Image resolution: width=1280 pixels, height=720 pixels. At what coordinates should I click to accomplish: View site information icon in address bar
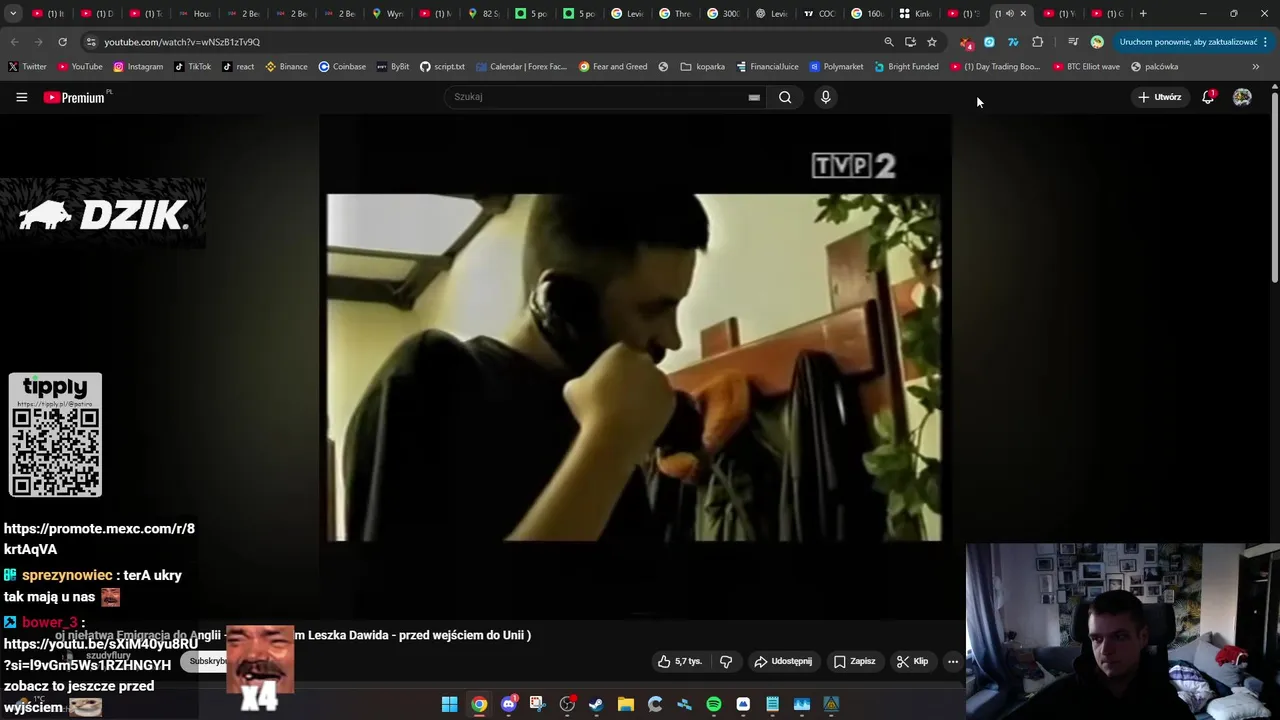91,42
